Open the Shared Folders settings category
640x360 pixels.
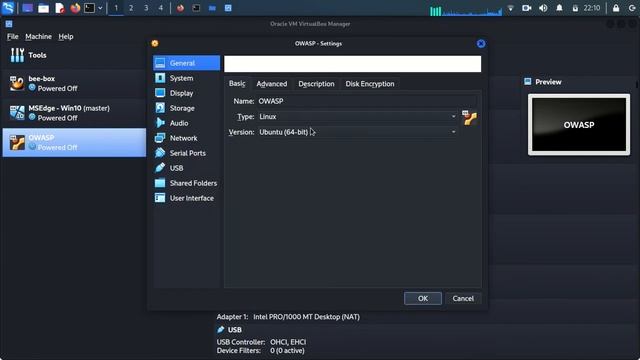coord(187,183)
